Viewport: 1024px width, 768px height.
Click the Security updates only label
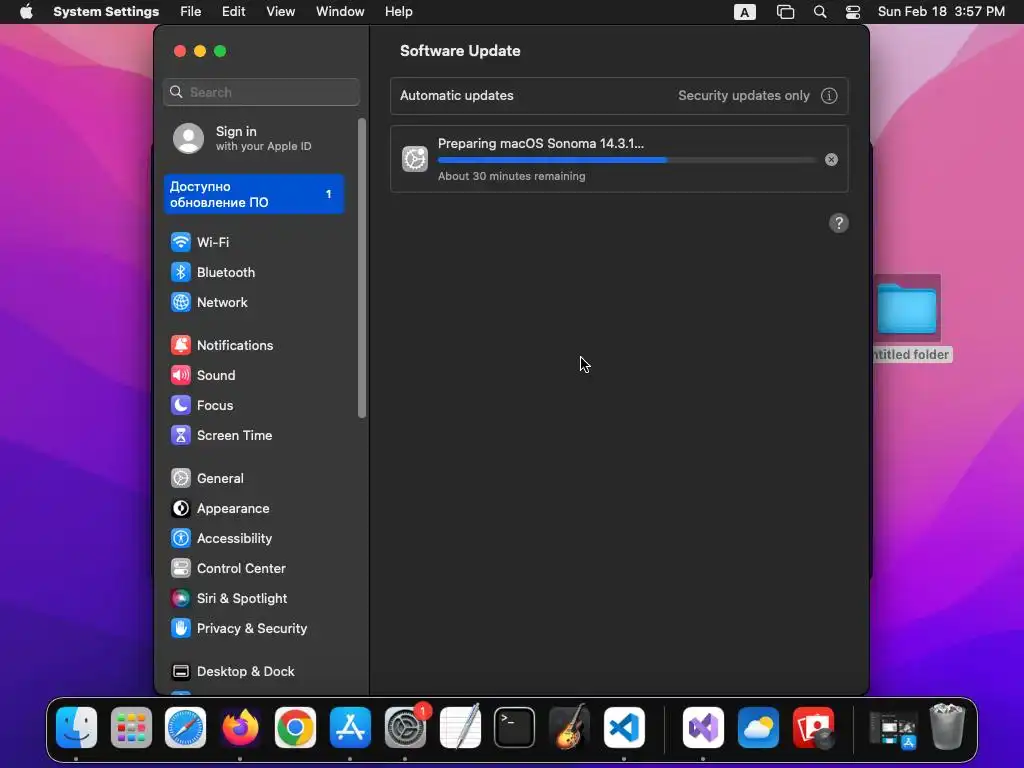(x=743, y=96)
